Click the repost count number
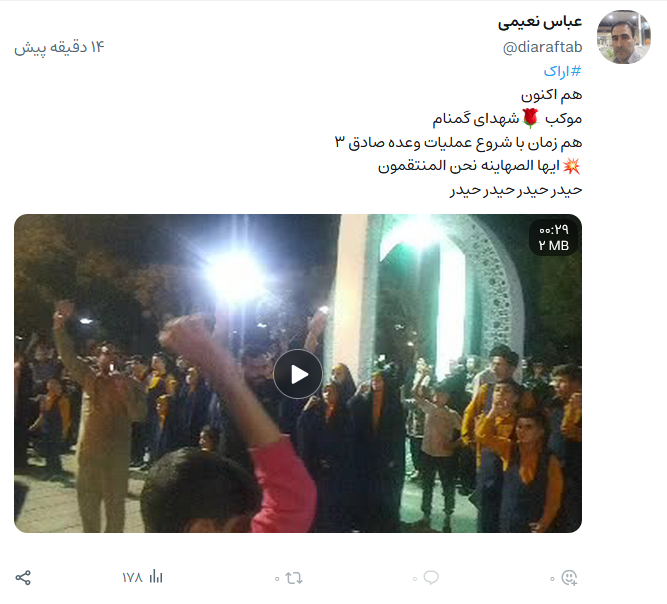 [x=277, y=579]
